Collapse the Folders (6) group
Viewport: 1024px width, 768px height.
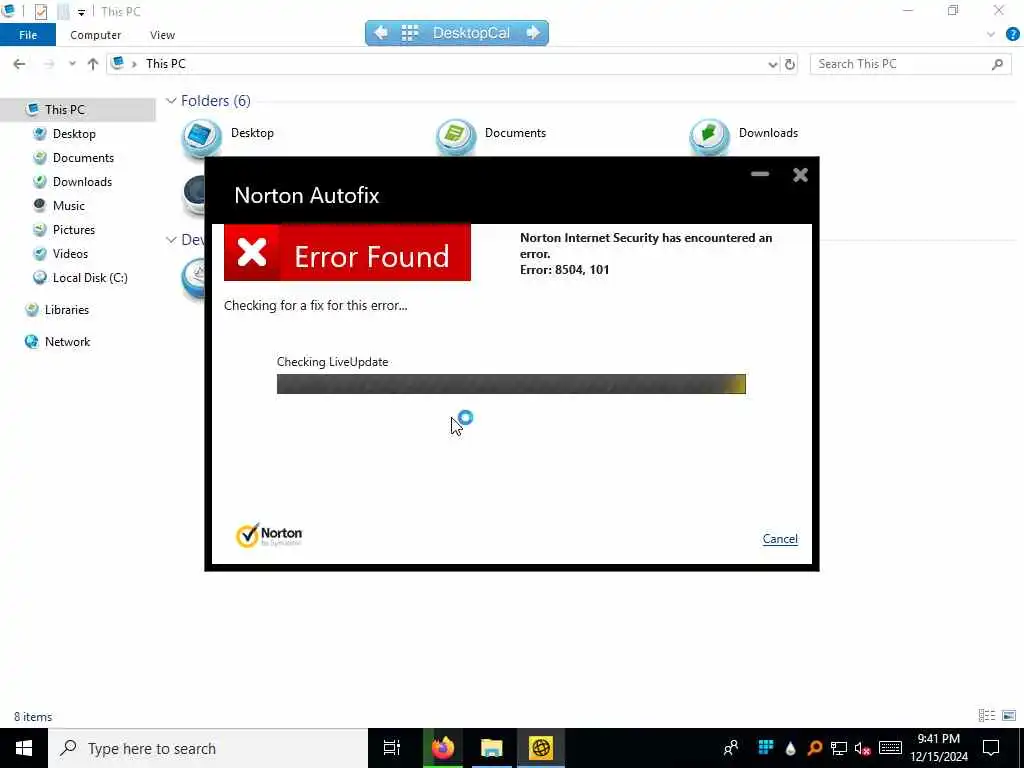tap(171, 101)
